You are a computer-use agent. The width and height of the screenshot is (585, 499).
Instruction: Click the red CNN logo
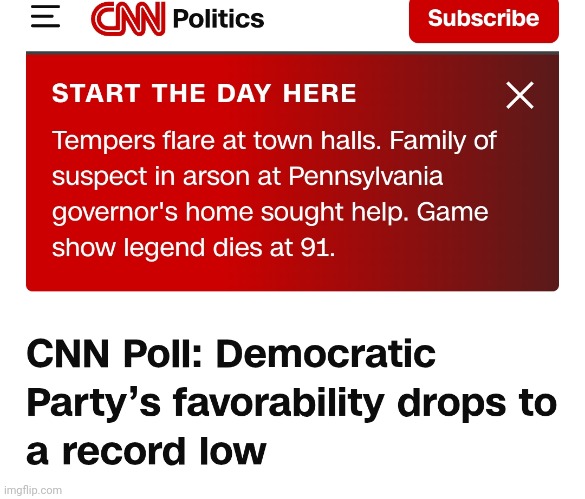128,18
